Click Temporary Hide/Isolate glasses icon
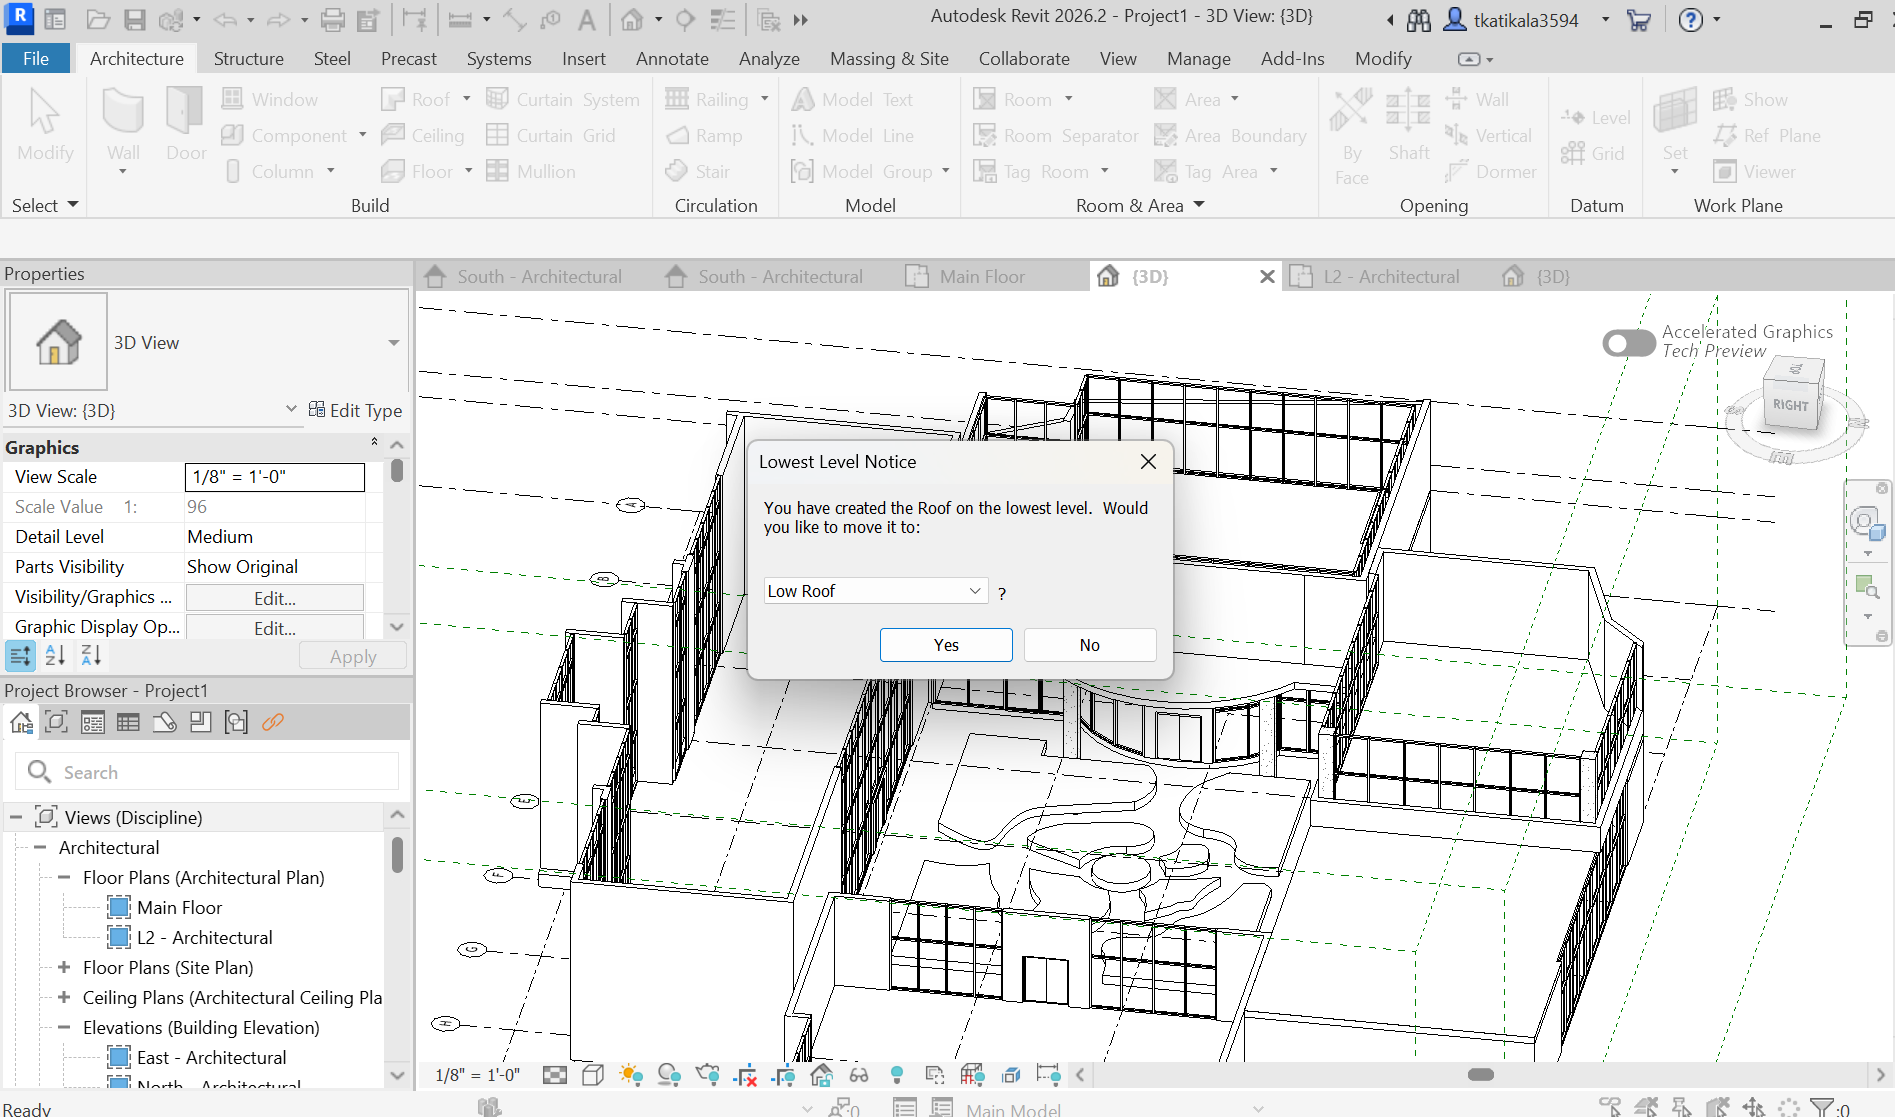 [x=859, y=1075]
